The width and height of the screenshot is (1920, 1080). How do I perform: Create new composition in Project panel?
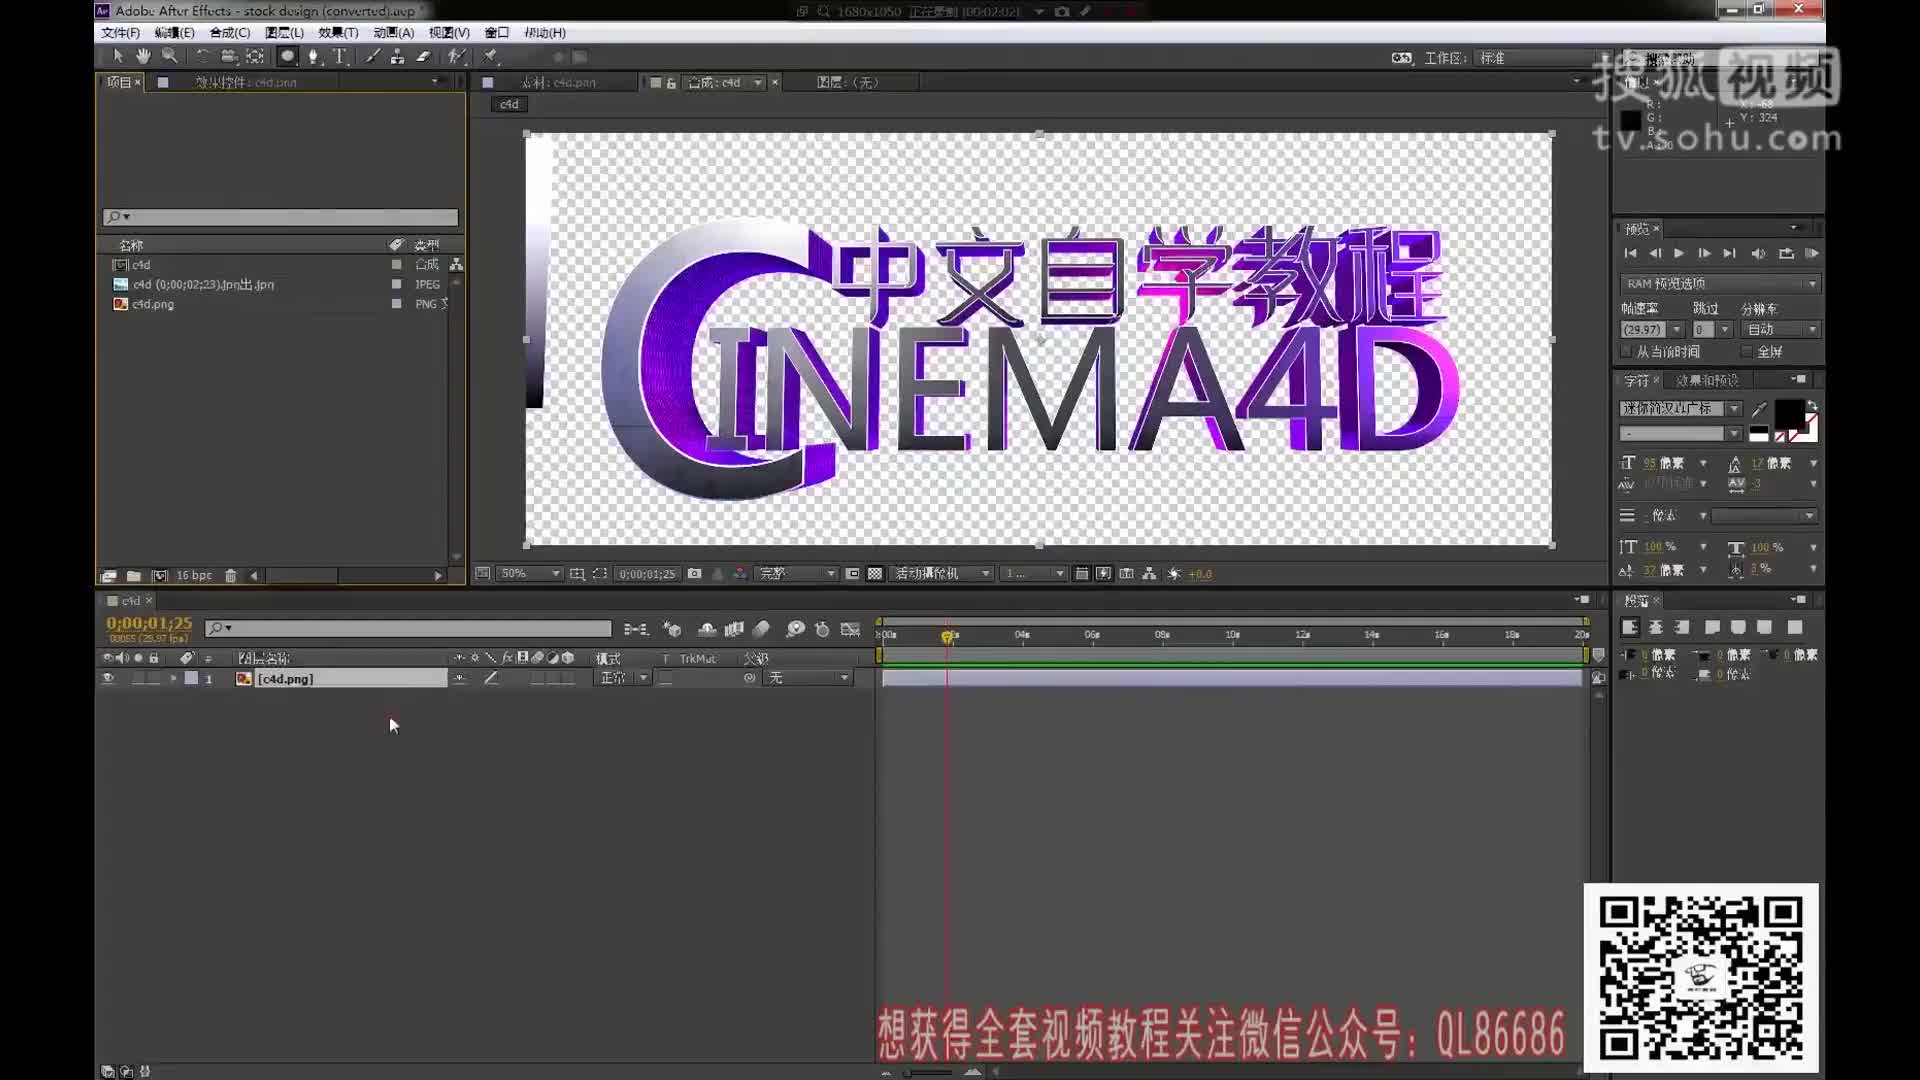159,575
